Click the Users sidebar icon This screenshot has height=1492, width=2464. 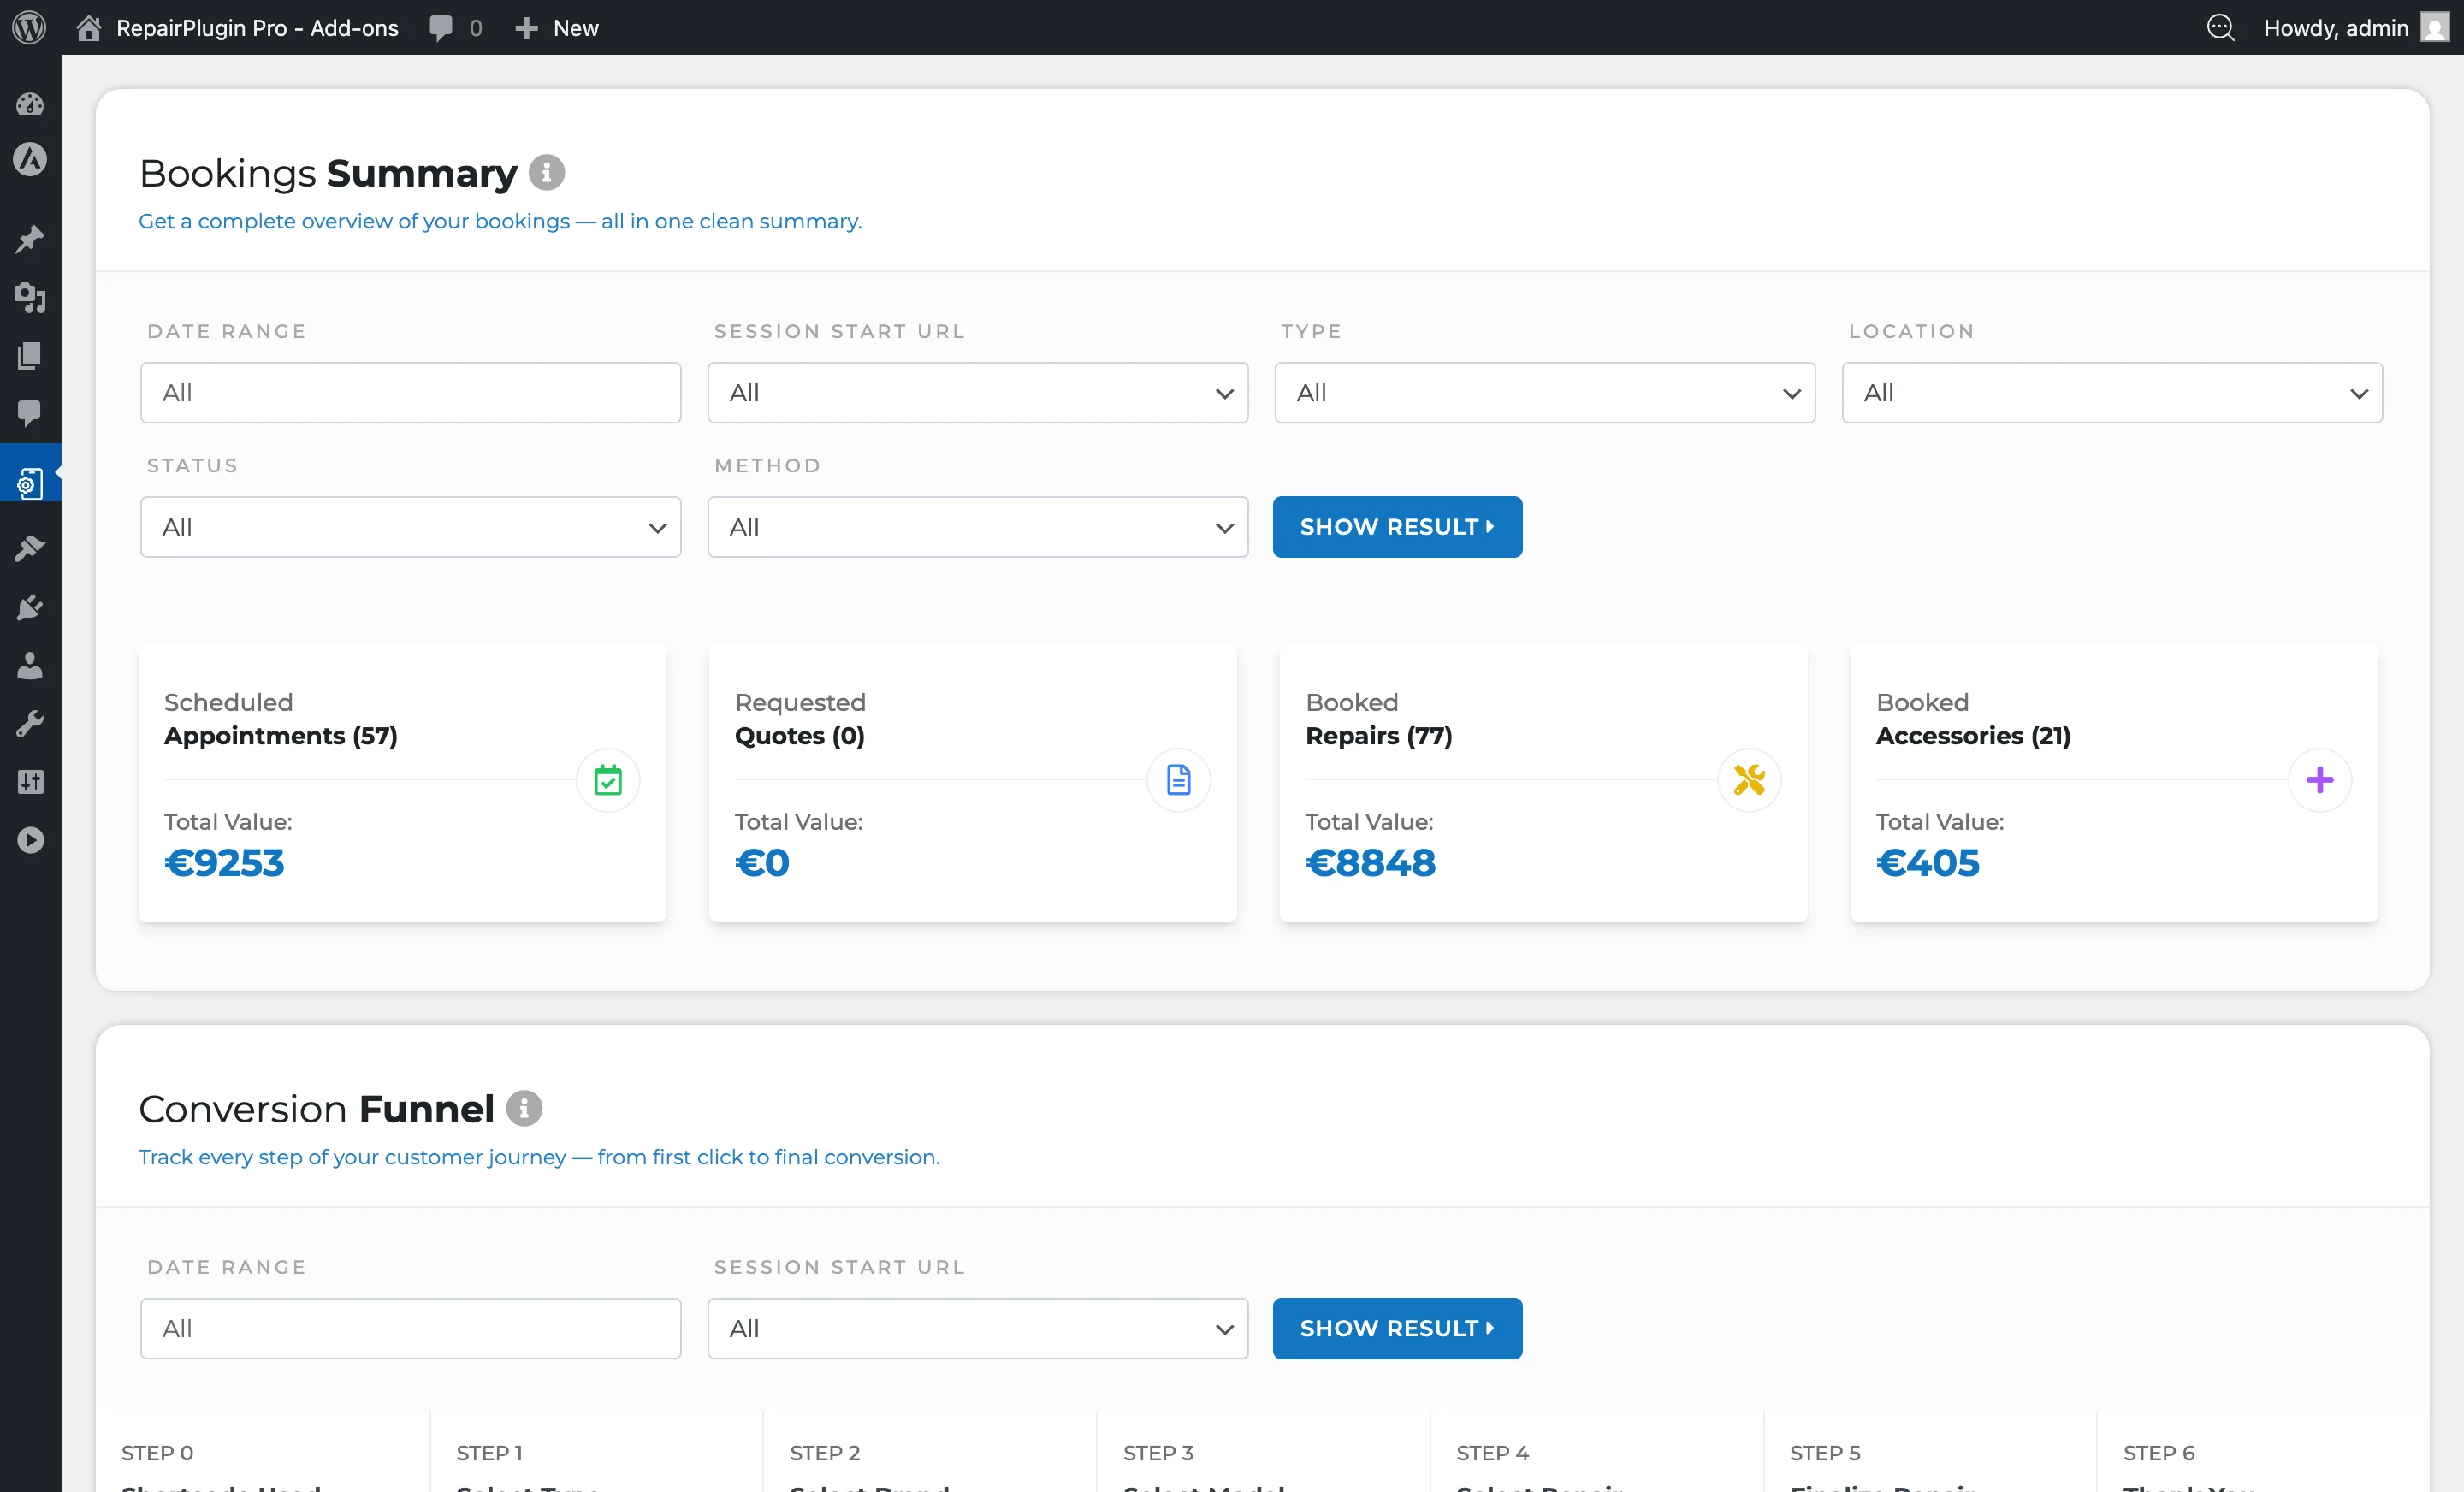(x=30, y=666)
